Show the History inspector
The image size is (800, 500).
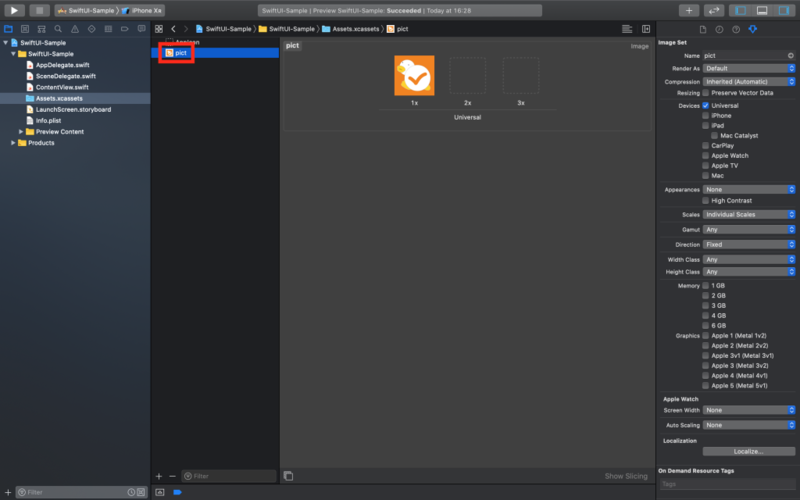719,30
